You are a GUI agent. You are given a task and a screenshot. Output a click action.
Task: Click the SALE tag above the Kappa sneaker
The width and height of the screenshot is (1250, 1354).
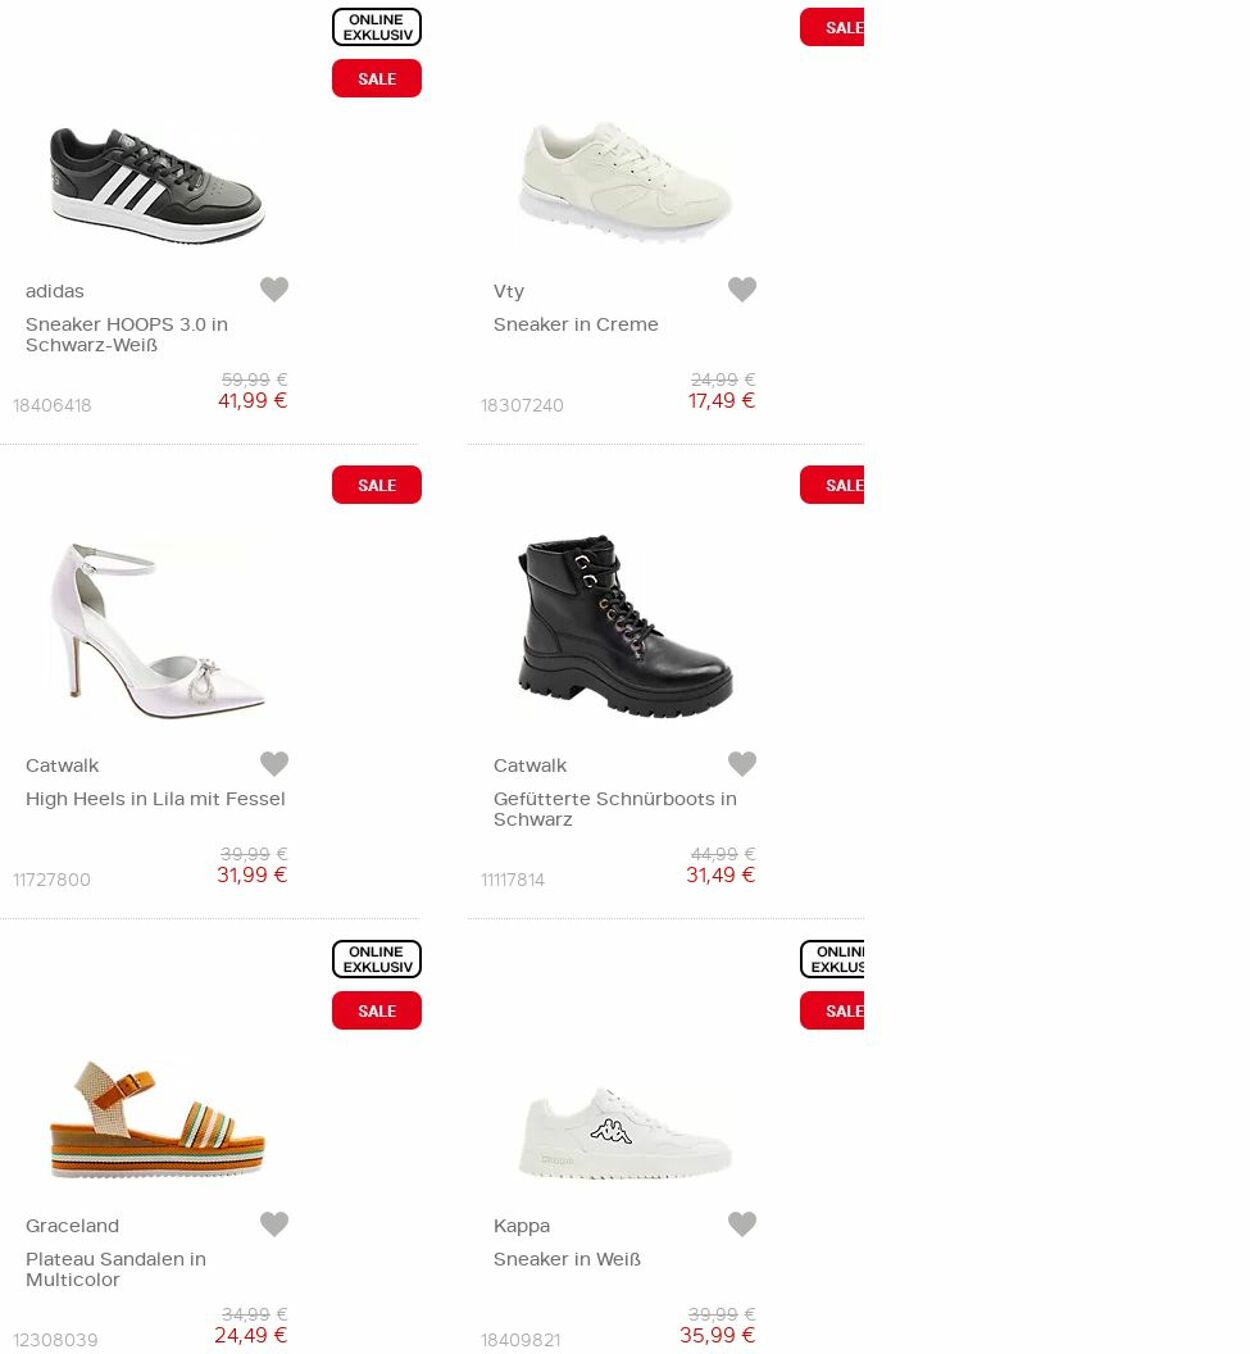tap(834, 1010)
